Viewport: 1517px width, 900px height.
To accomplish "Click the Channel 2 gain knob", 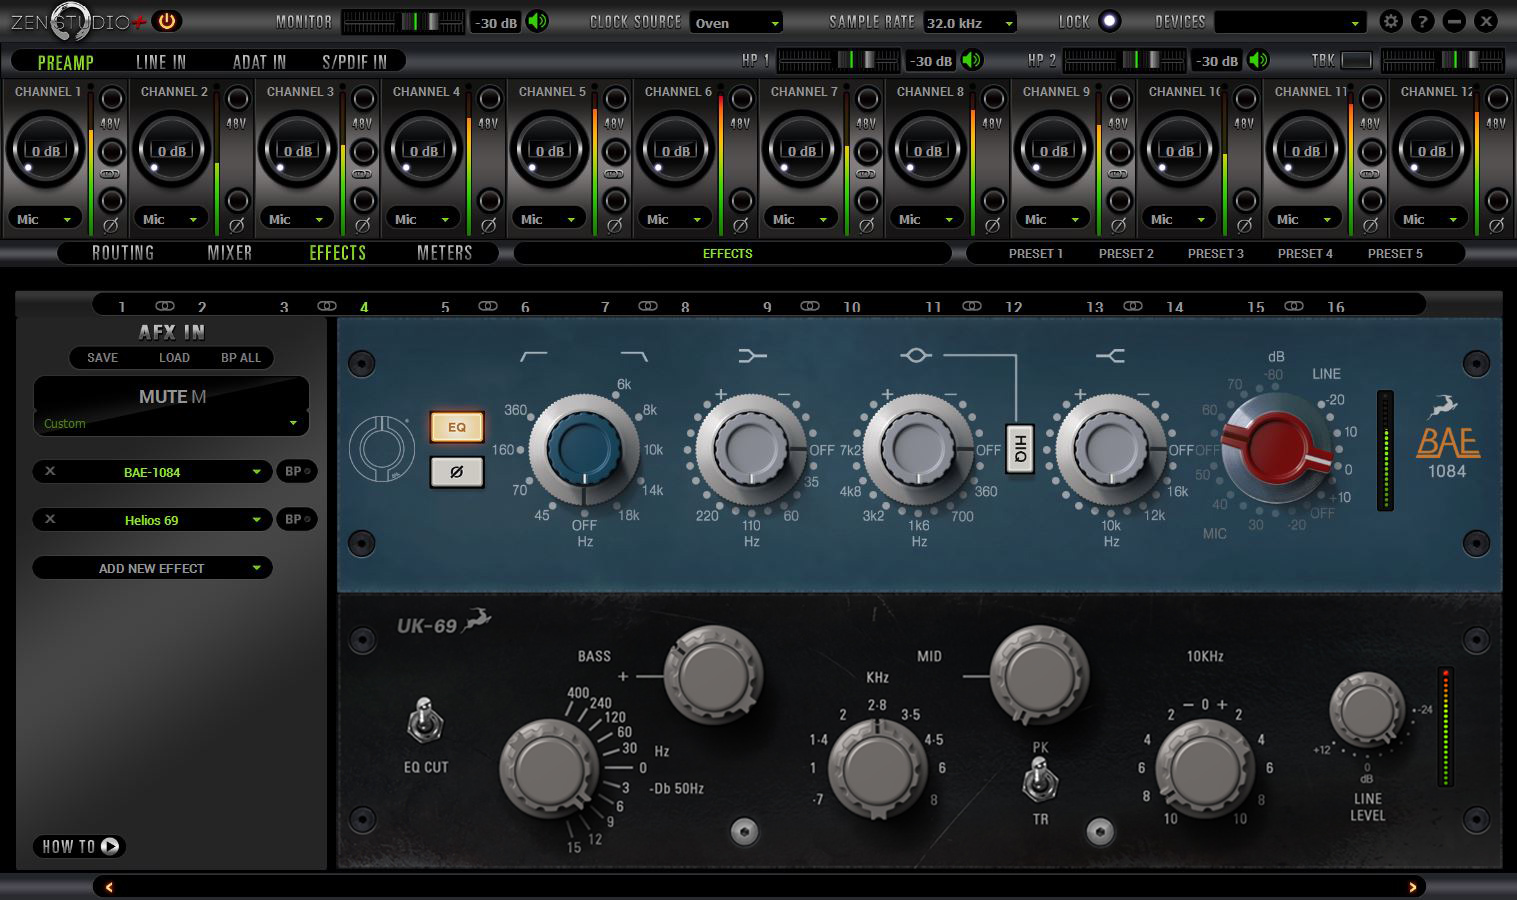I will click(172, 151).
